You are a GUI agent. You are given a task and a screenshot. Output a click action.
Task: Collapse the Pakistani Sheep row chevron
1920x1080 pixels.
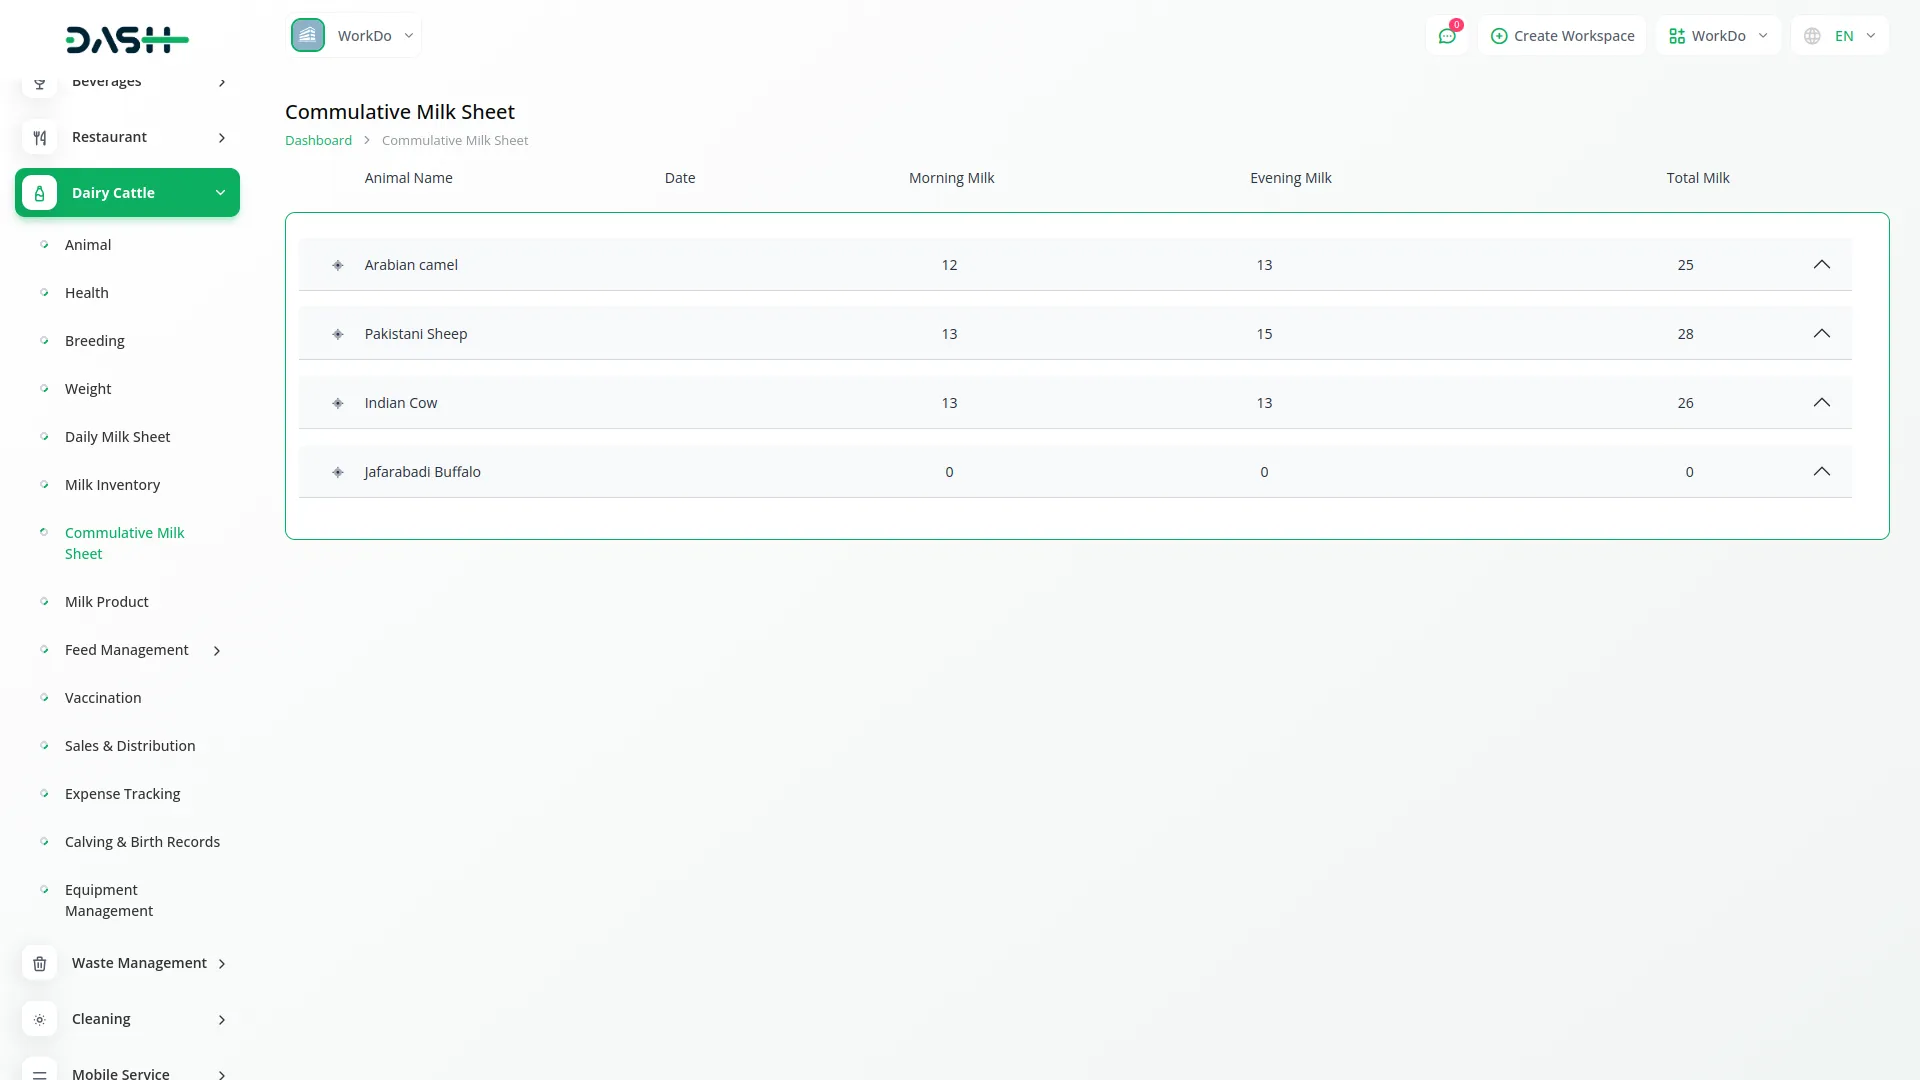tap(1821, 334)
